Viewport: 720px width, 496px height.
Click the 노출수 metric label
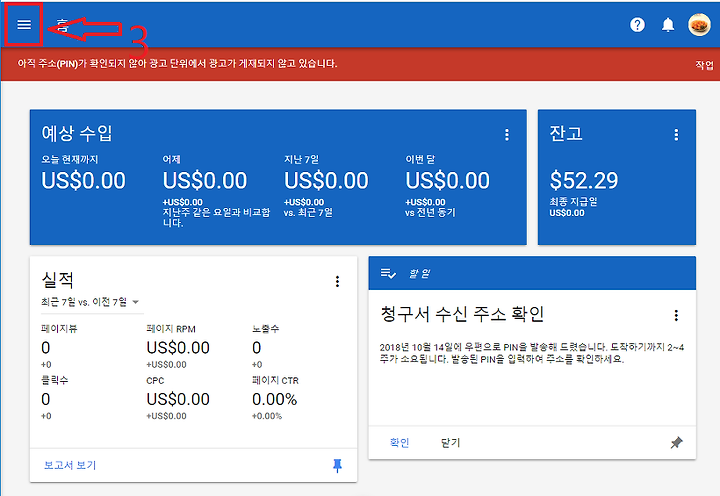[265, 329]
